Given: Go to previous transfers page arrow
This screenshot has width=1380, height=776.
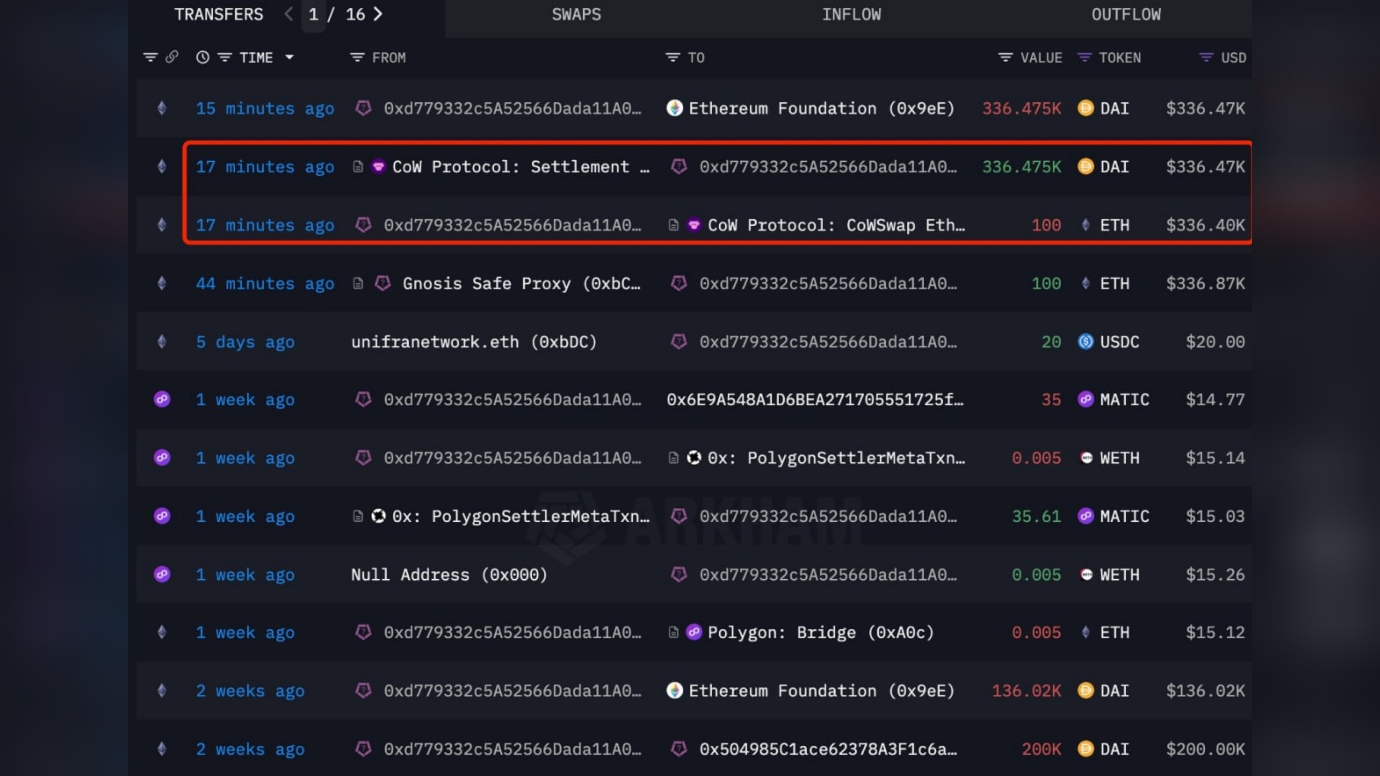Looking at the screenshot, I should click(289, 15).
